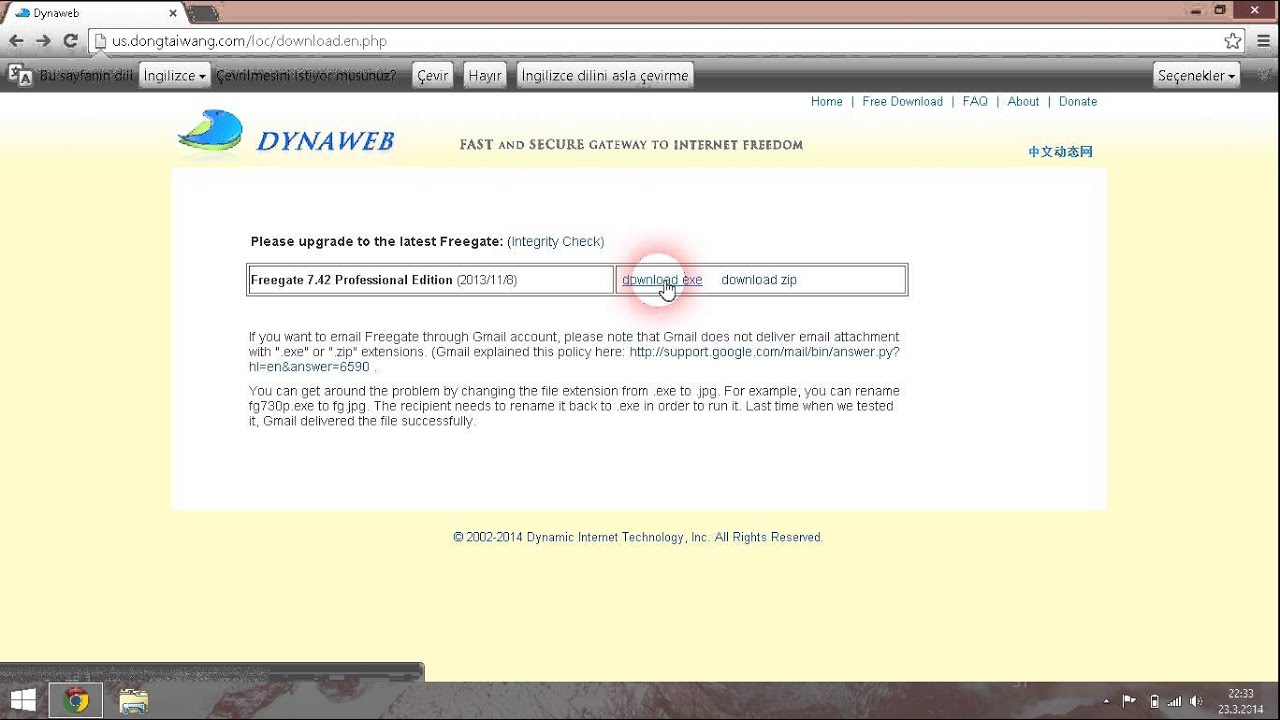This screenshot has width=1280, height=720.
Task: Click the battery icon in system tray
Action: point(1154,701)
